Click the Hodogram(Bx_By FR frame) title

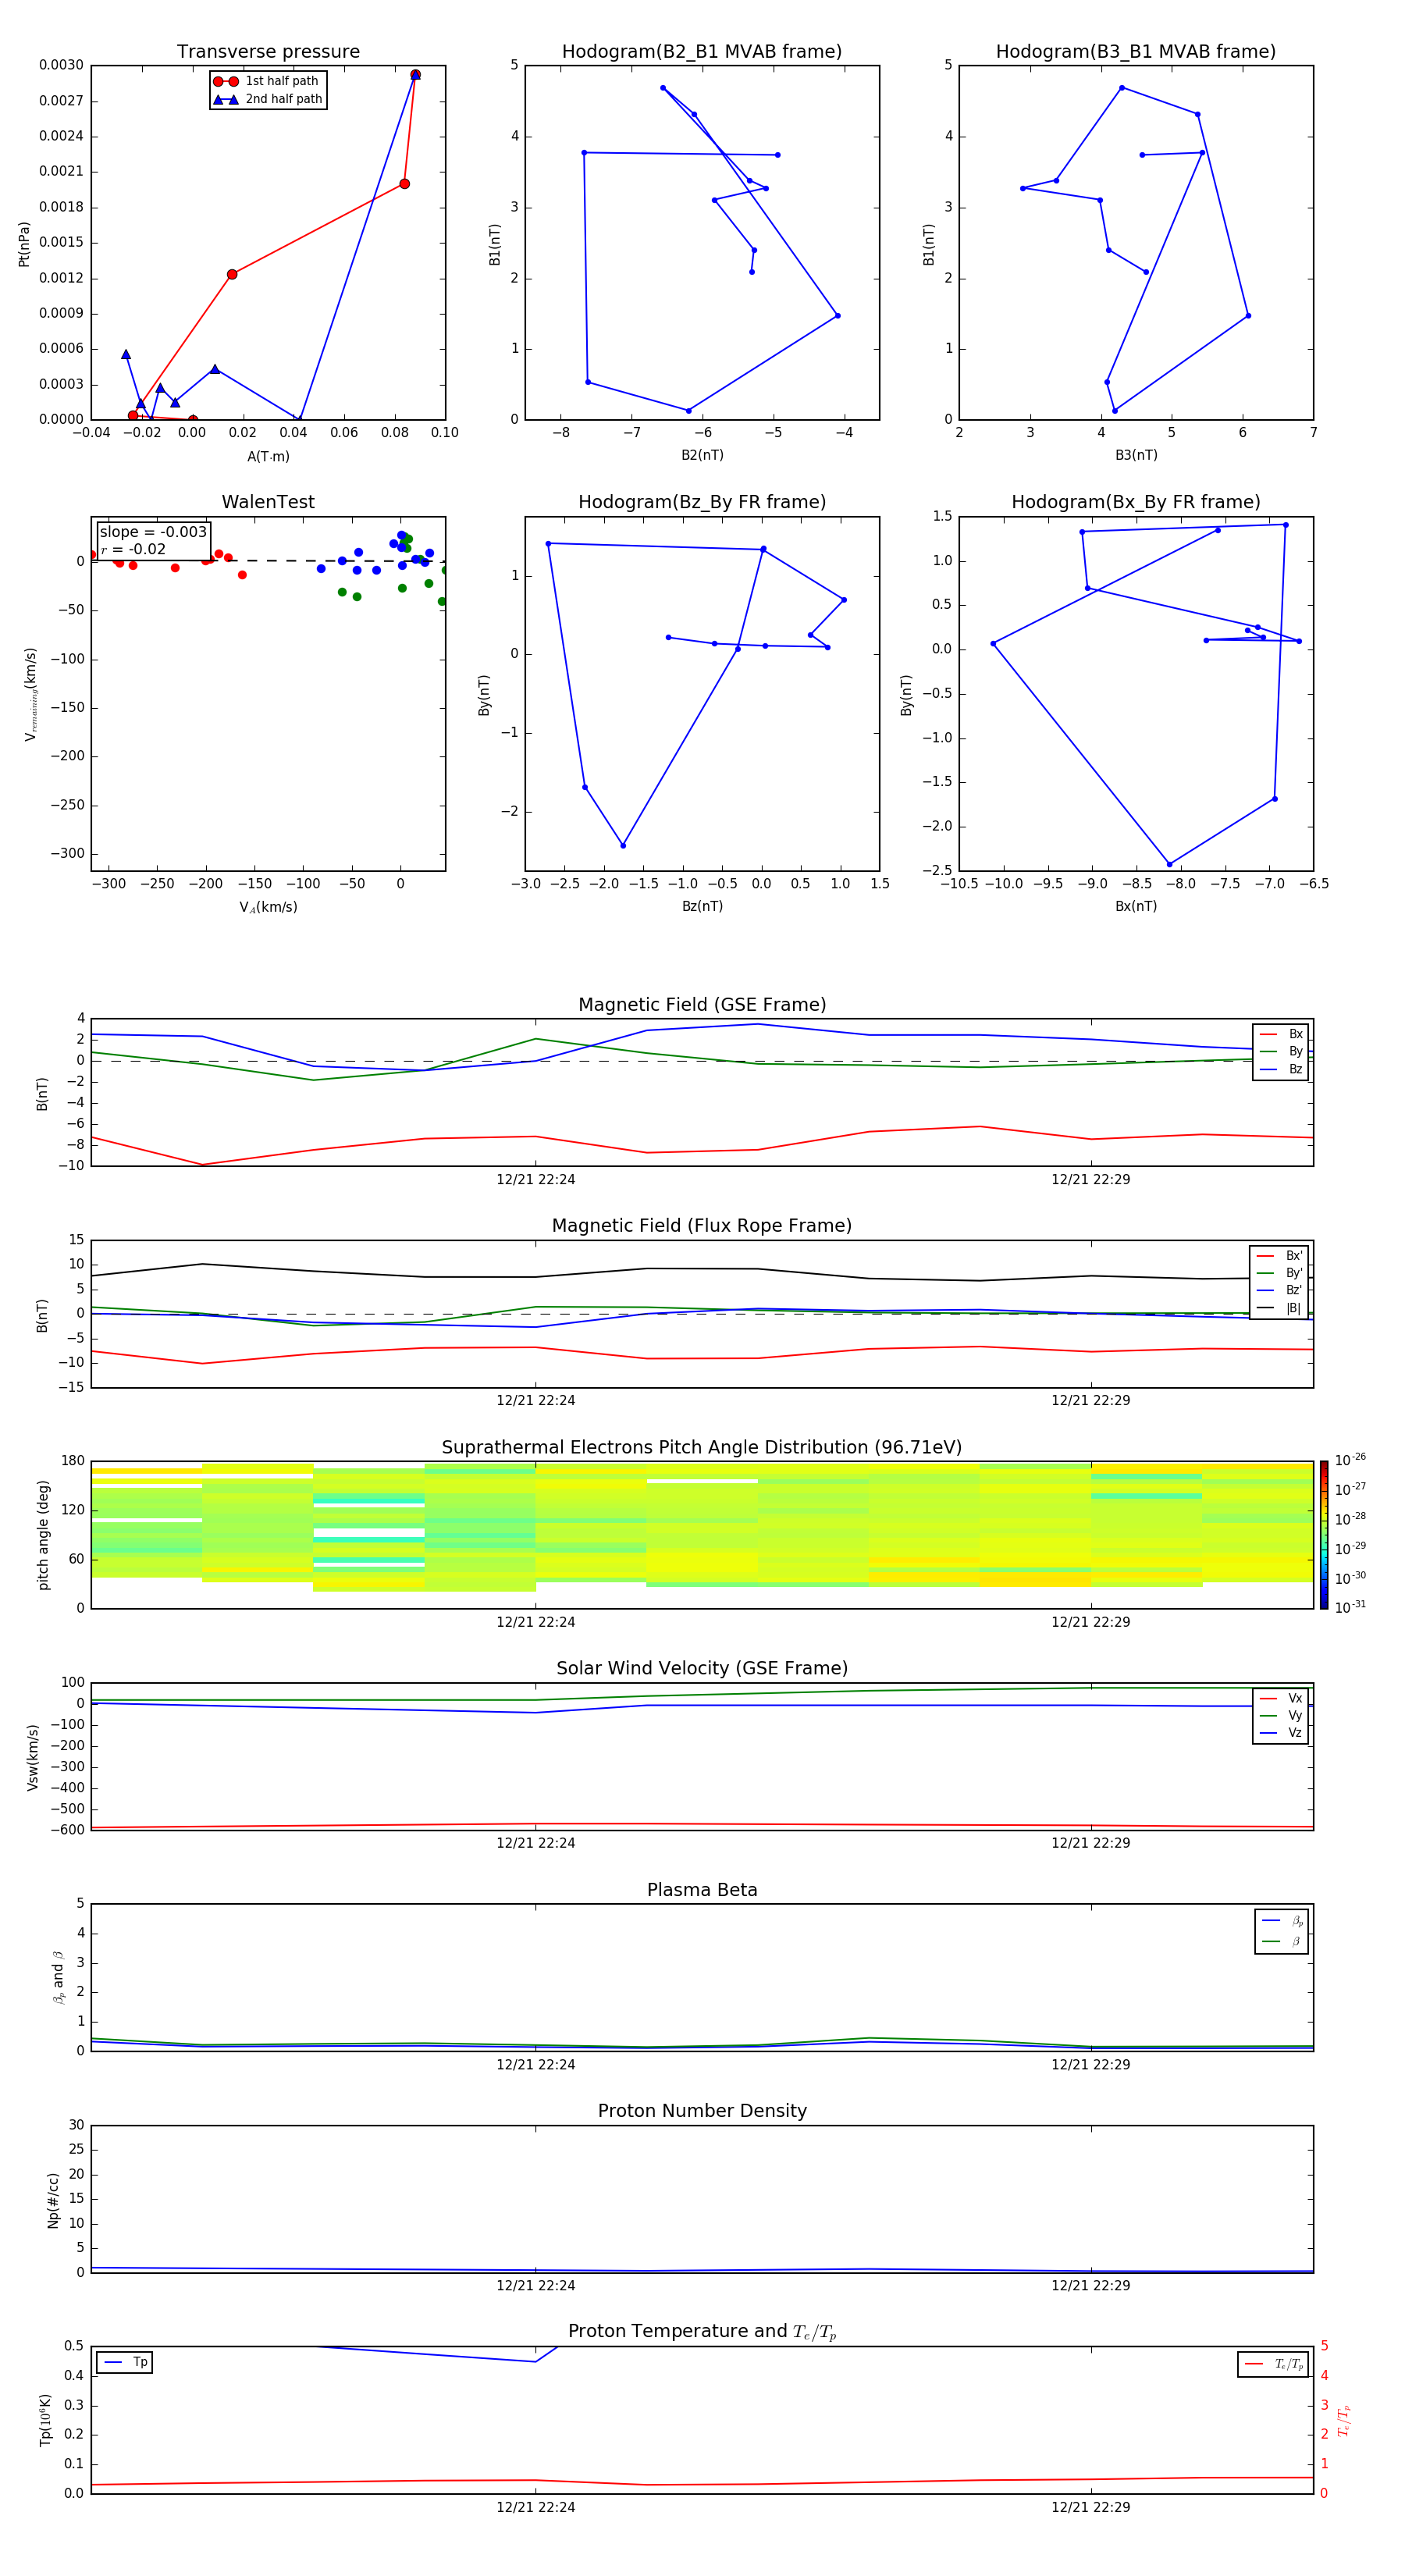coord(1136,502)
